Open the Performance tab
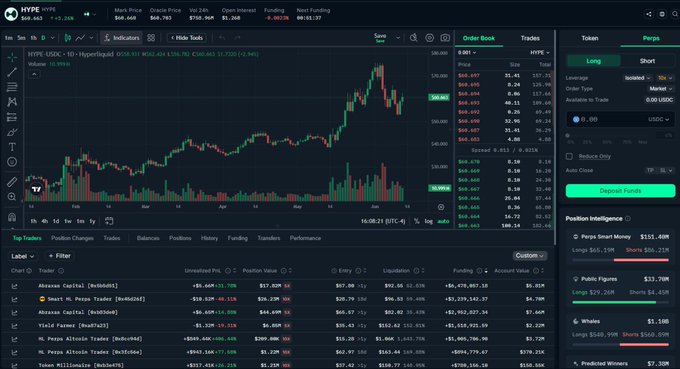 (305, 238)
